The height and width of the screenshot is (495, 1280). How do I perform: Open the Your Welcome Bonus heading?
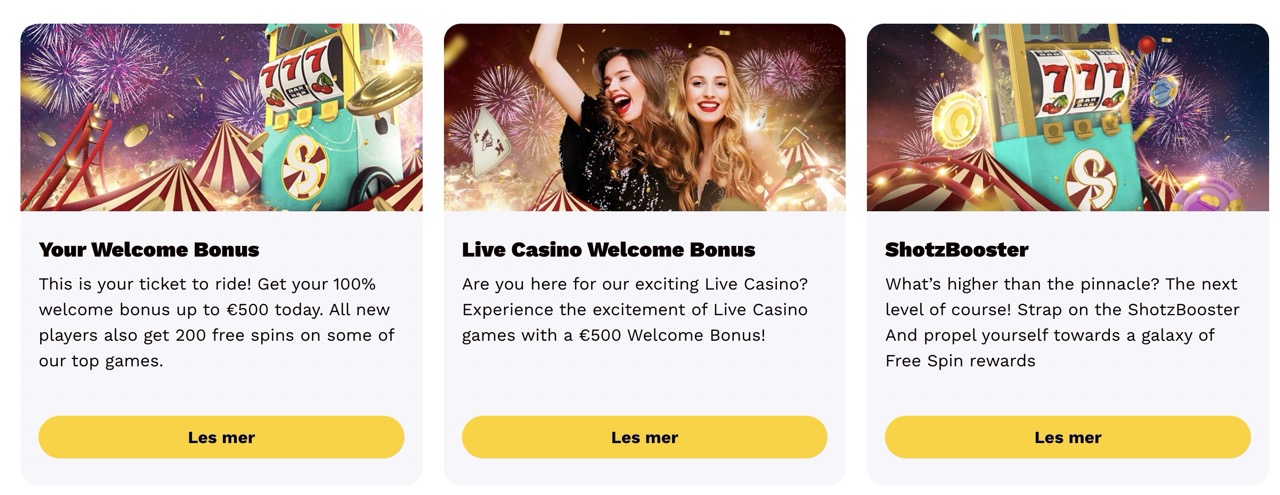point(149,249)
